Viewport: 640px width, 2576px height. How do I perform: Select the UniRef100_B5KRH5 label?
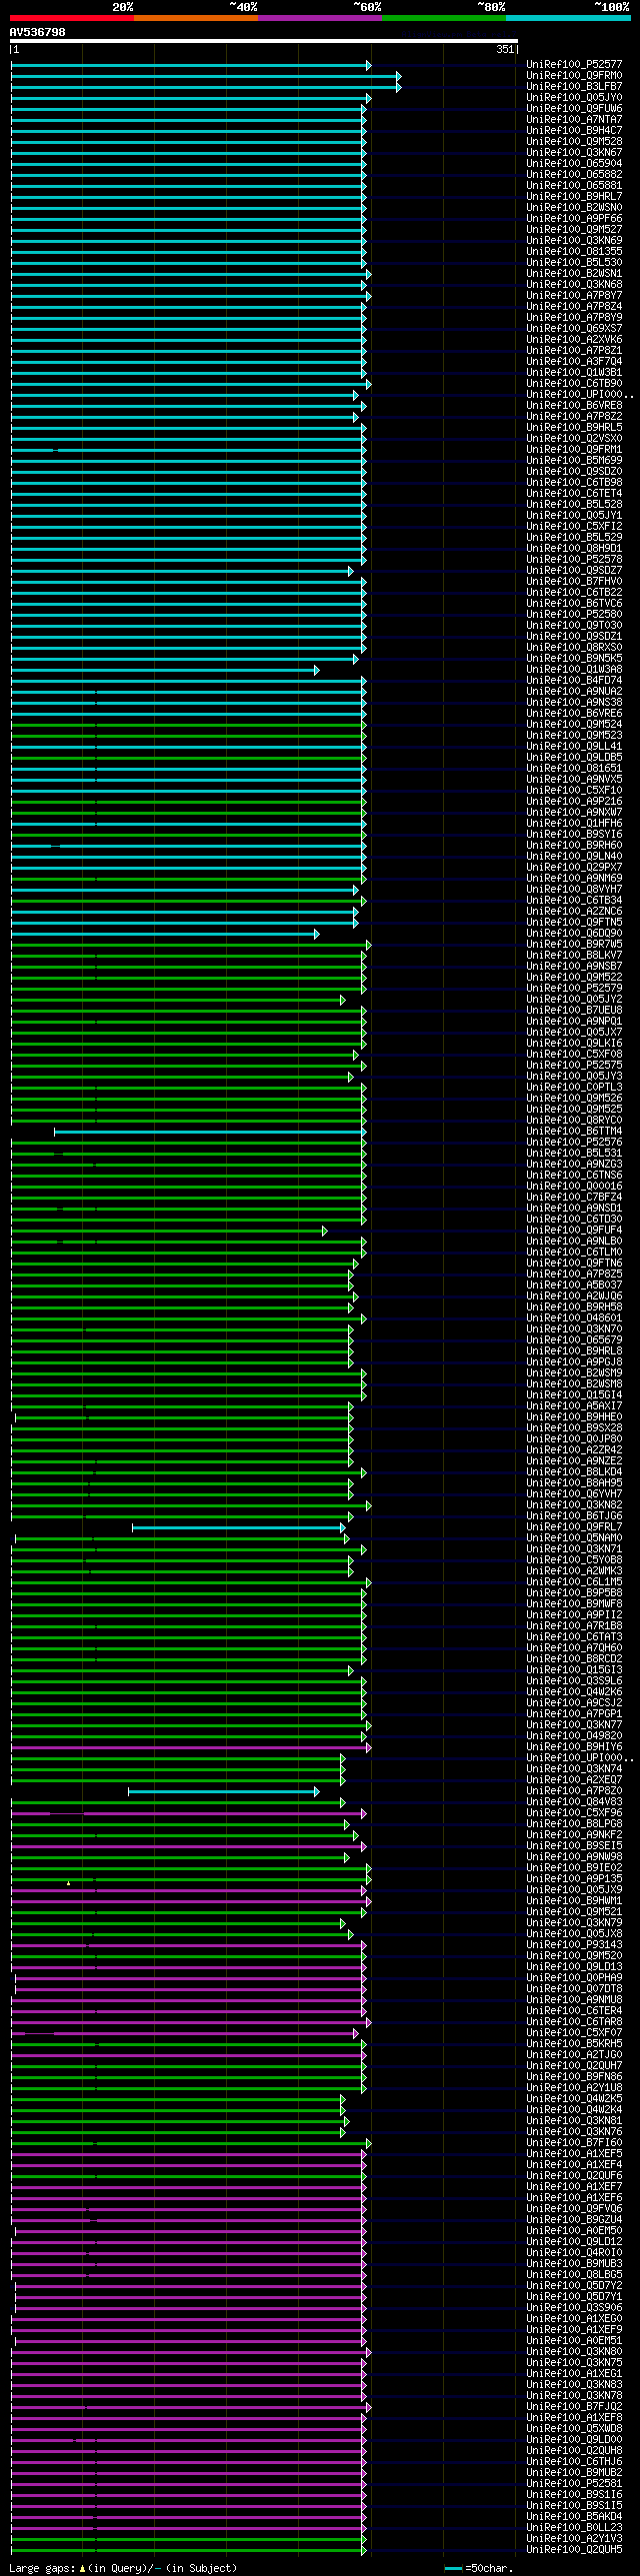coord(574,2044)
